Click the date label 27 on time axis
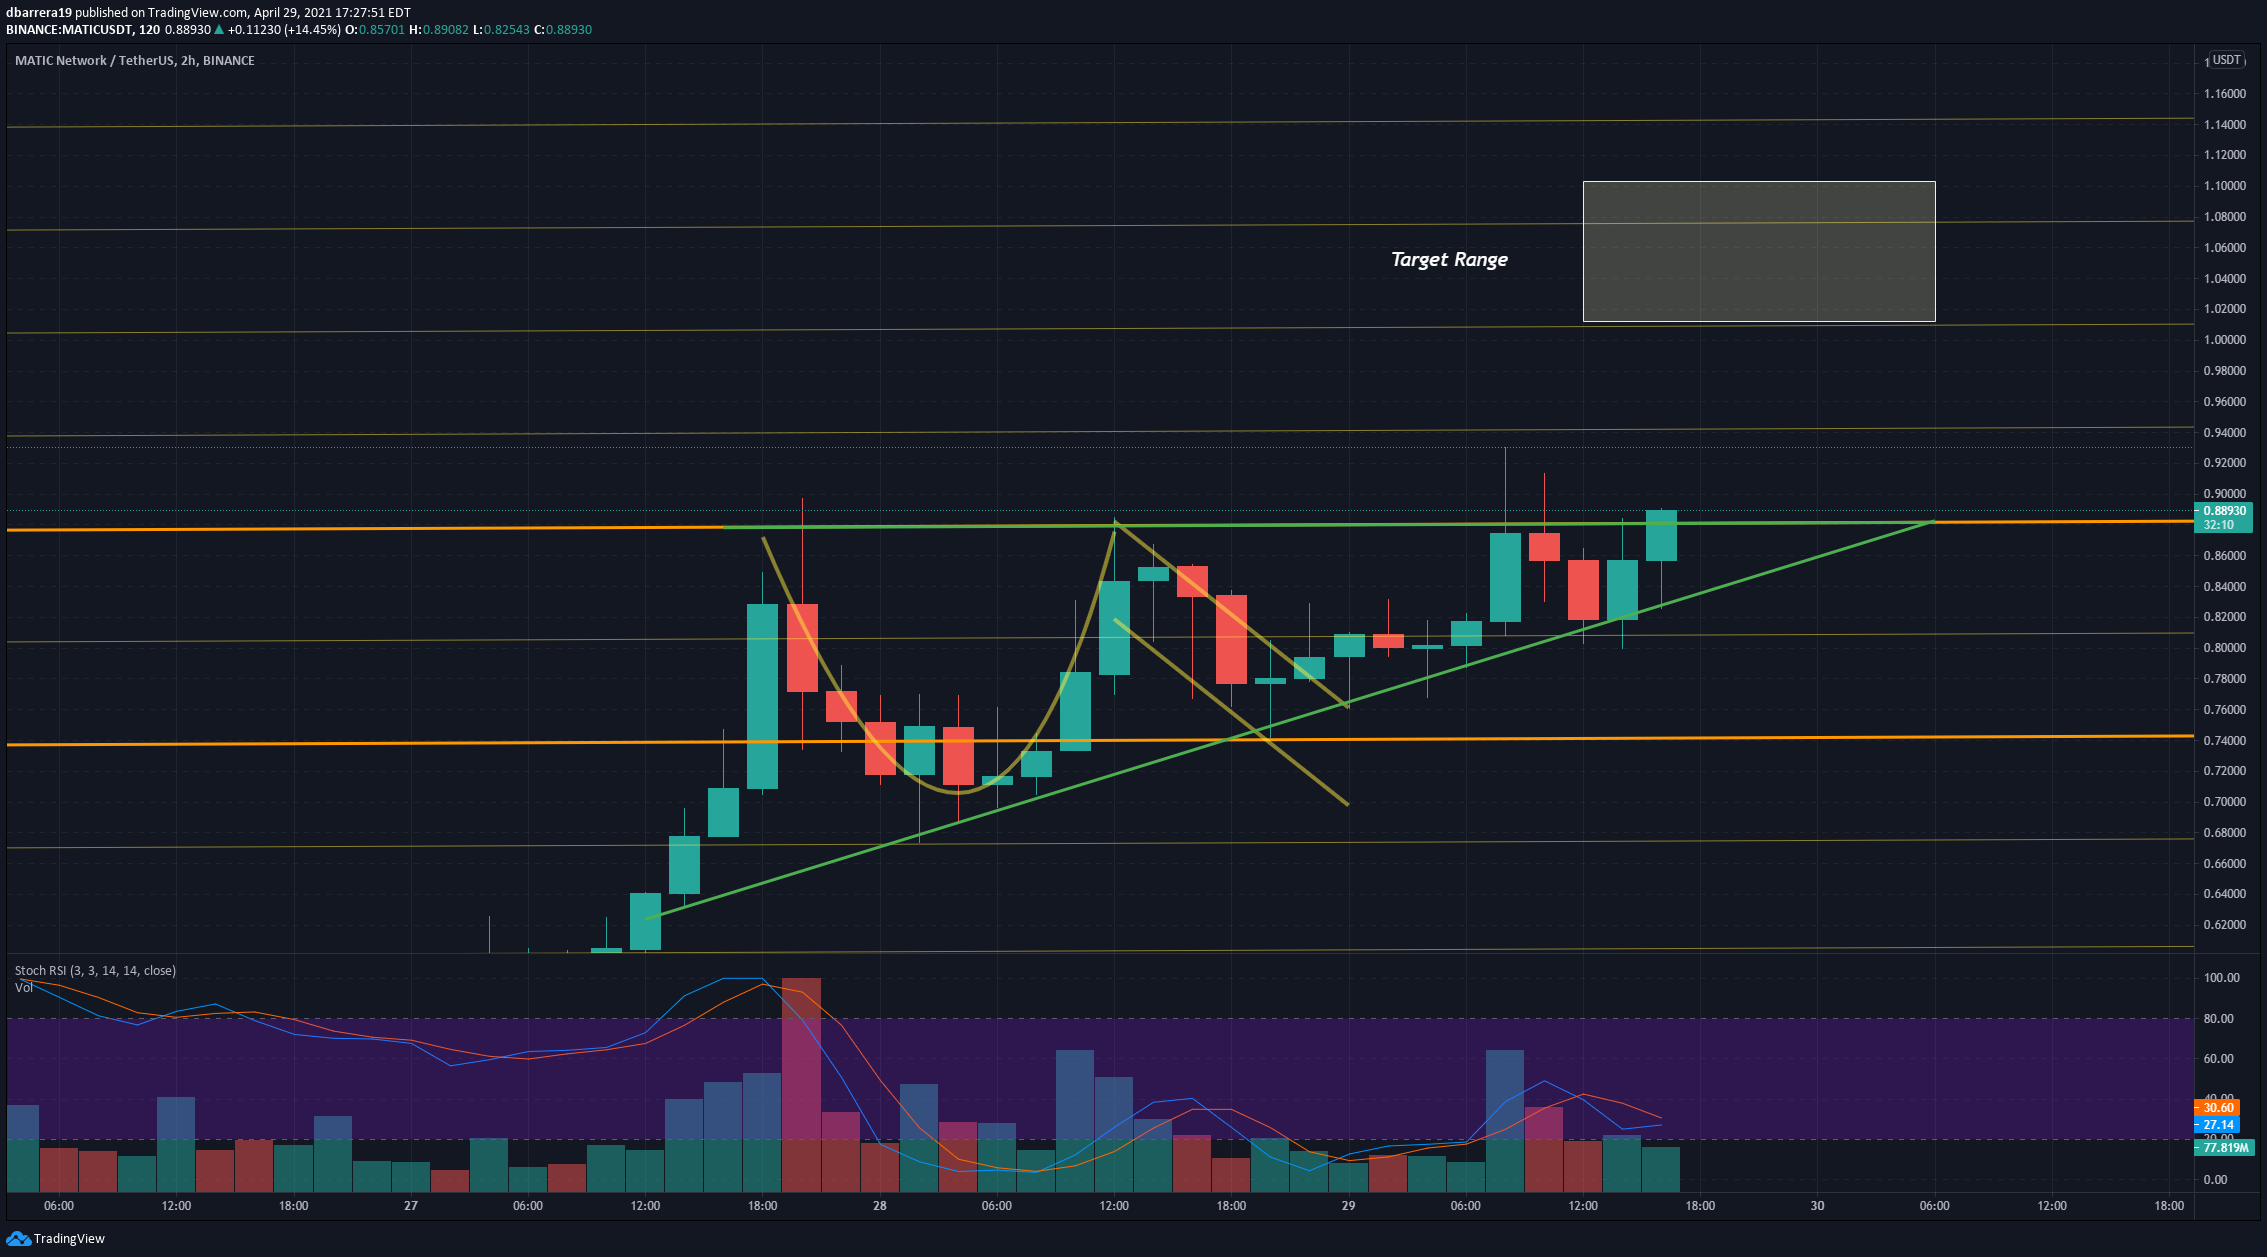Image resolution: width=2267 pixels, height=1257 pixels. pyautogui.click(x=411, y=1205)
